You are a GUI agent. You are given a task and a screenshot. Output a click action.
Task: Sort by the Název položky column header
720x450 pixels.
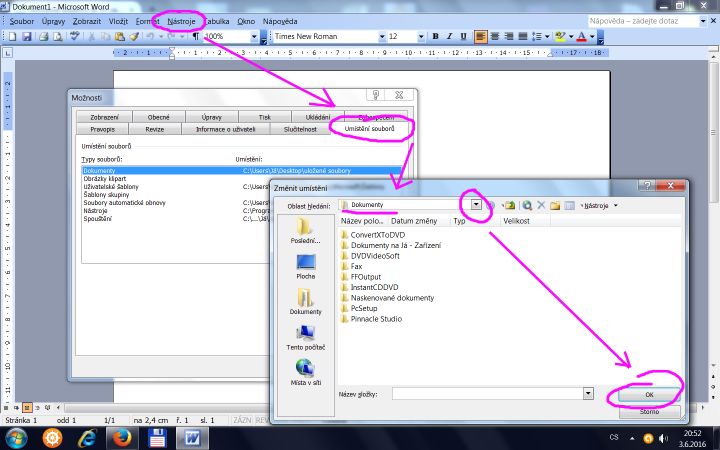tap(362, 221)
